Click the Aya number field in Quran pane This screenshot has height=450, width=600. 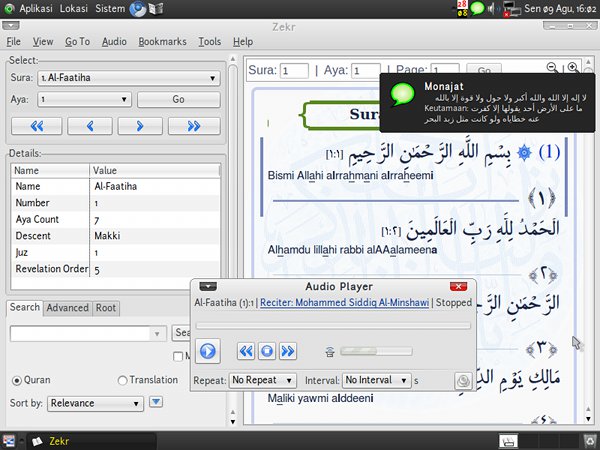366,71
